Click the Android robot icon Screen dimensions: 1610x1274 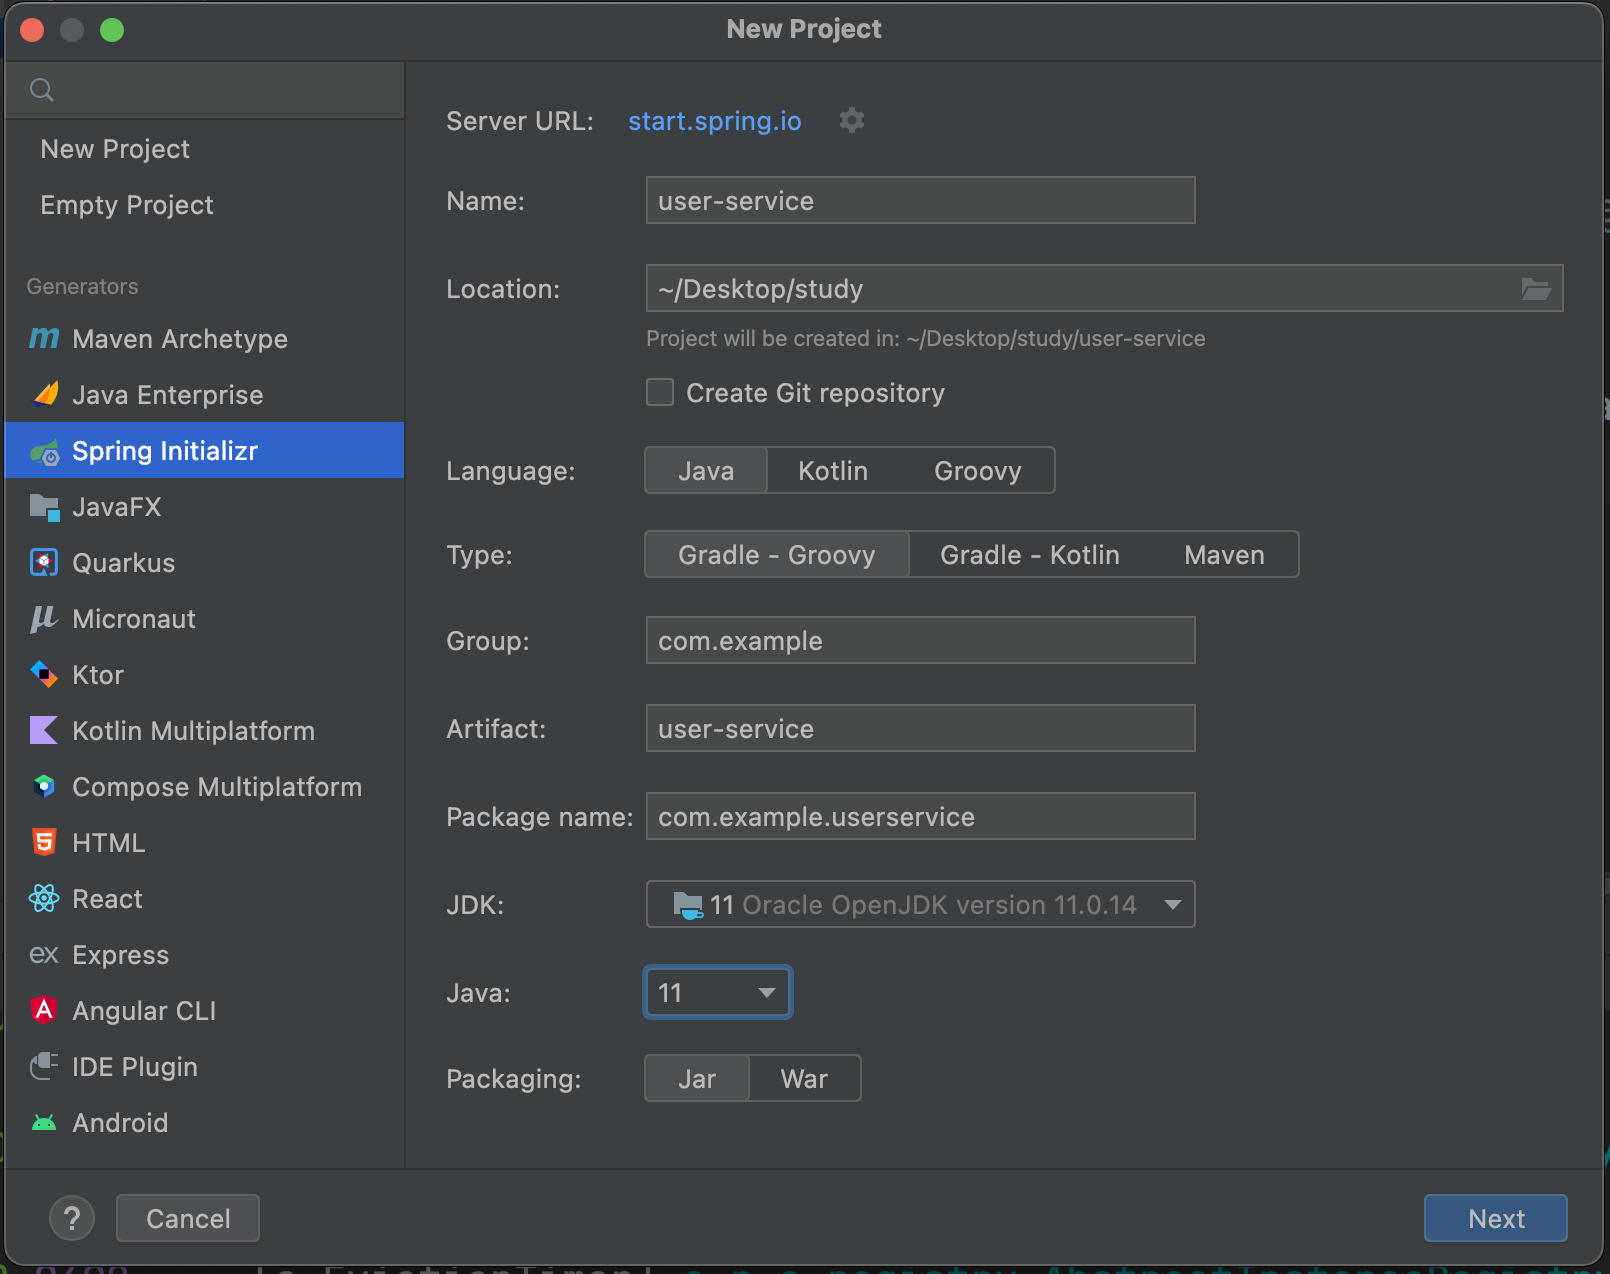44,1122
